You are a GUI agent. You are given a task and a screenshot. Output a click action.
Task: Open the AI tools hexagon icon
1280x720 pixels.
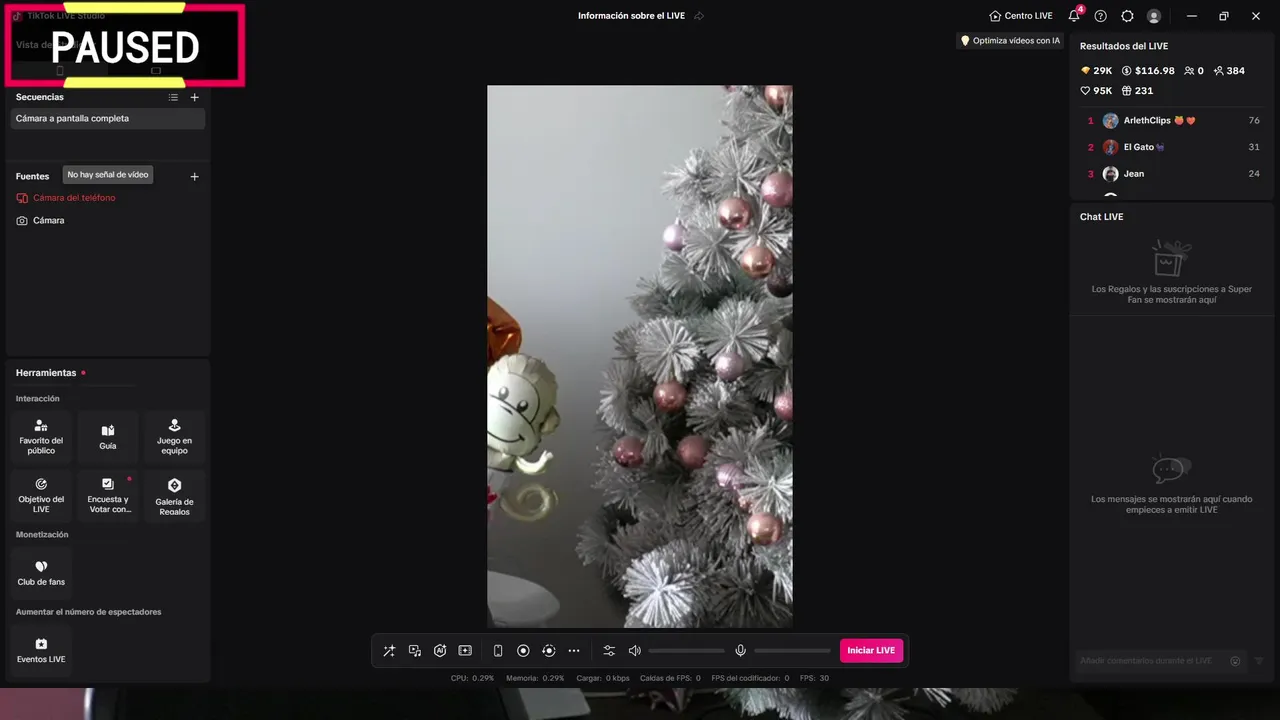[x=440, y=651]
